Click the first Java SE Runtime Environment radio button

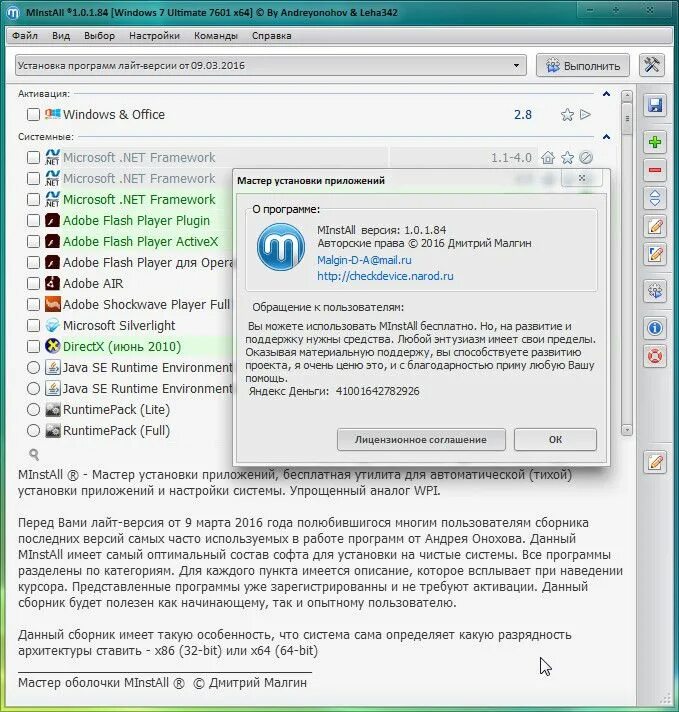click(x=33, y=367)
